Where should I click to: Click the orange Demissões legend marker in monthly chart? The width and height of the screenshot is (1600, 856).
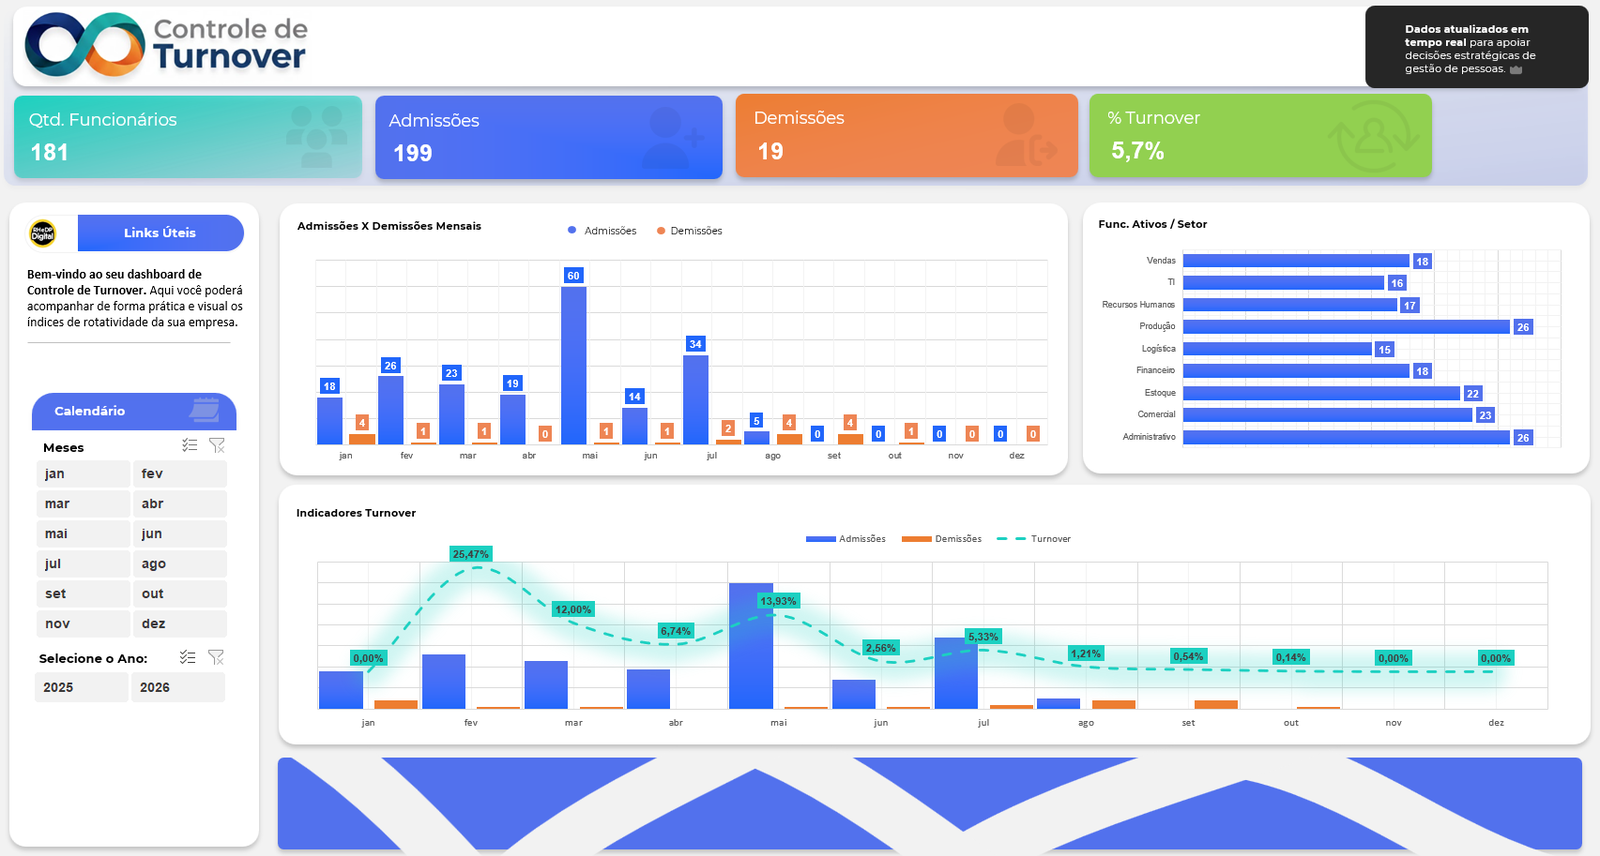pyautogui.click(x=661, y=231)
